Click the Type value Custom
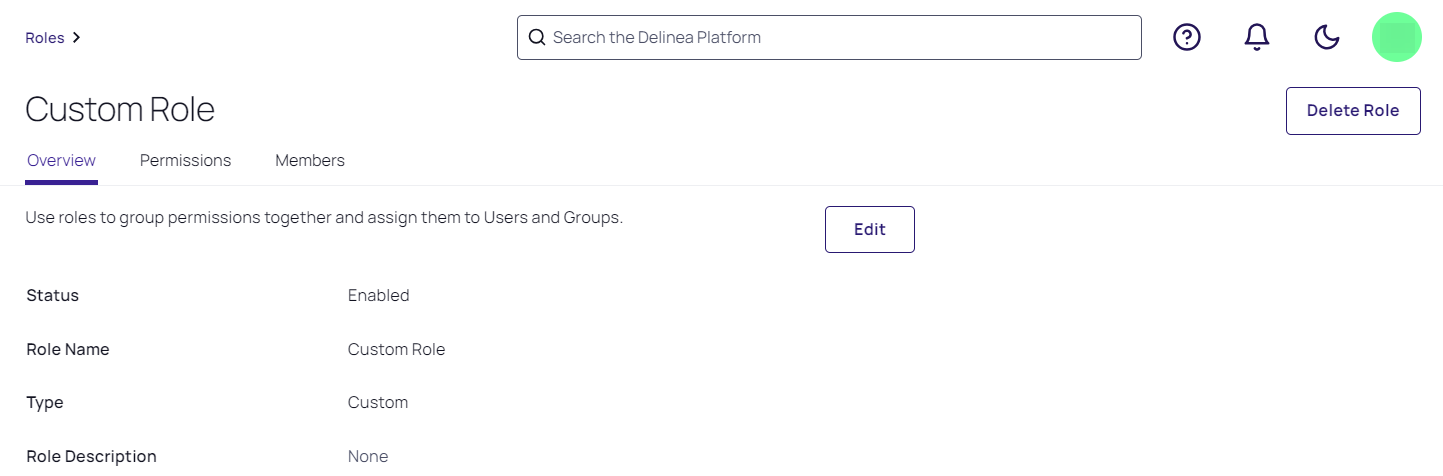This screenshot has width=1443, height=476. (x=378, y=402)
